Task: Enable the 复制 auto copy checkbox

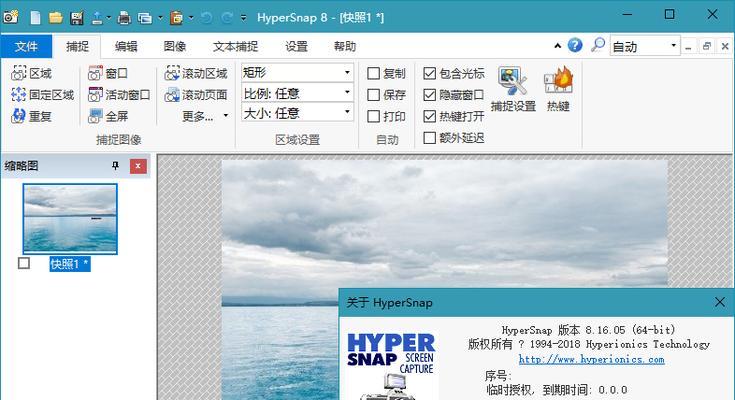Action: [x=373, y=73]
